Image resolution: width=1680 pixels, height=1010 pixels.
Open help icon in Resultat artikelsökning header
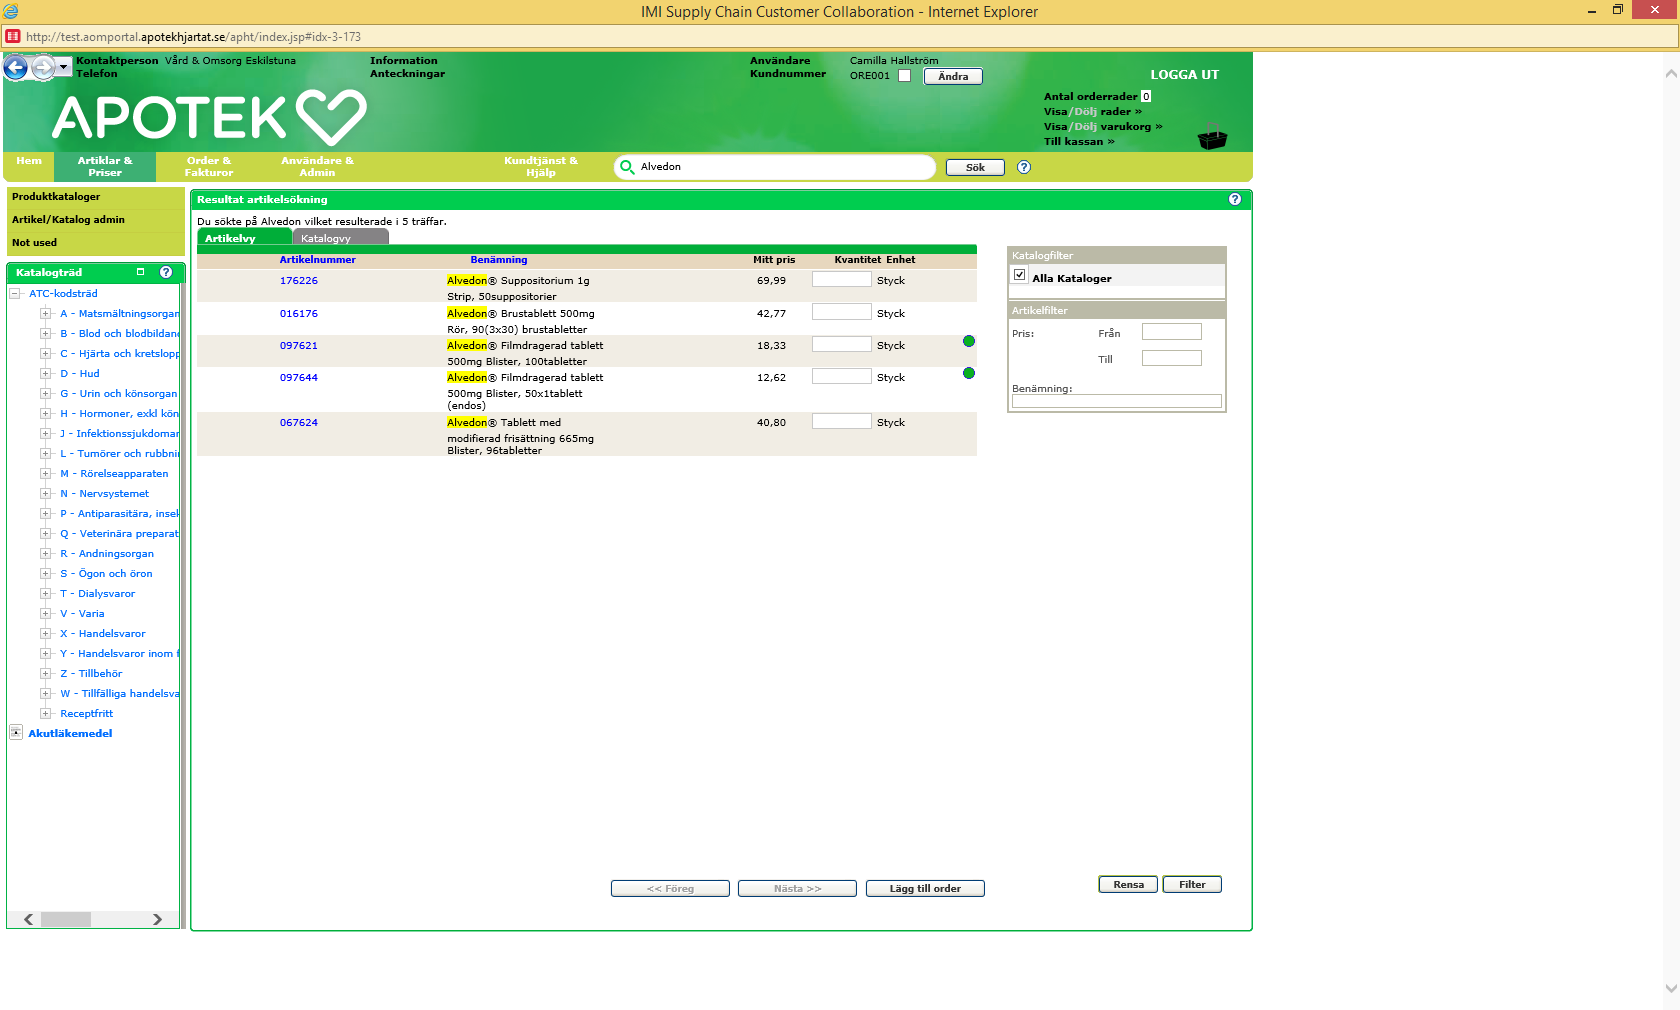1235,199
